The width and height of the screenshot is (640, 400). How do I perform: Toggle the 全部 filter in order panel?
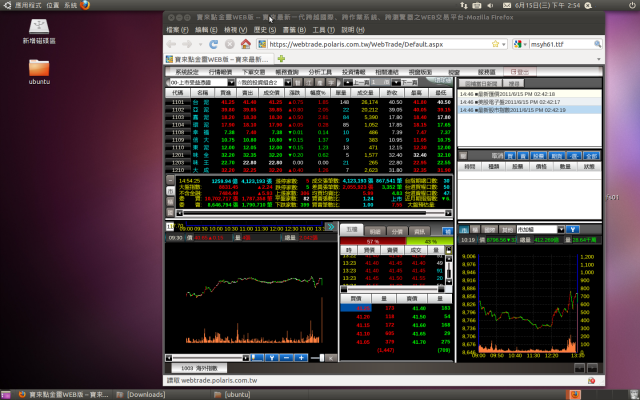(x=591, y=156)
